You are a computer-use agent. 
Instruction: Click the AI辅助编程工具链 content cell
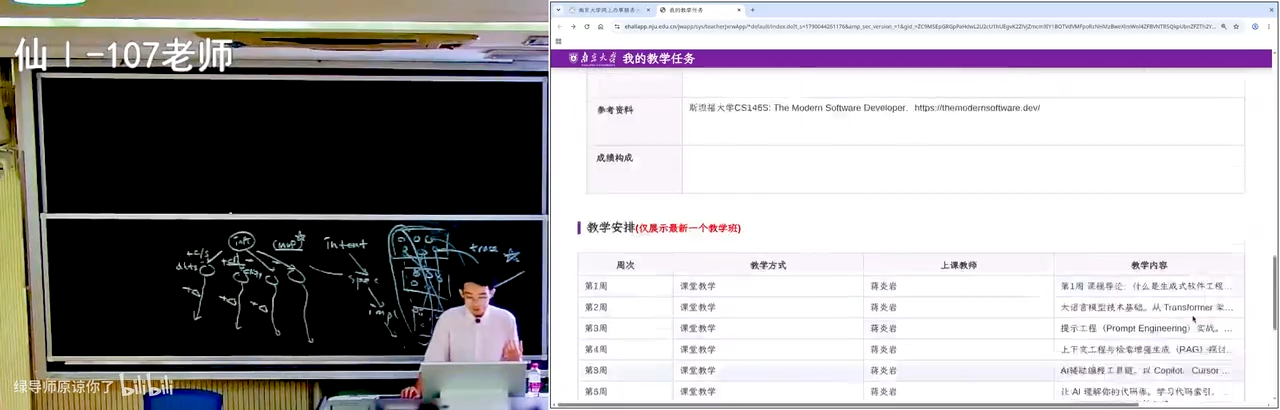1149,370
